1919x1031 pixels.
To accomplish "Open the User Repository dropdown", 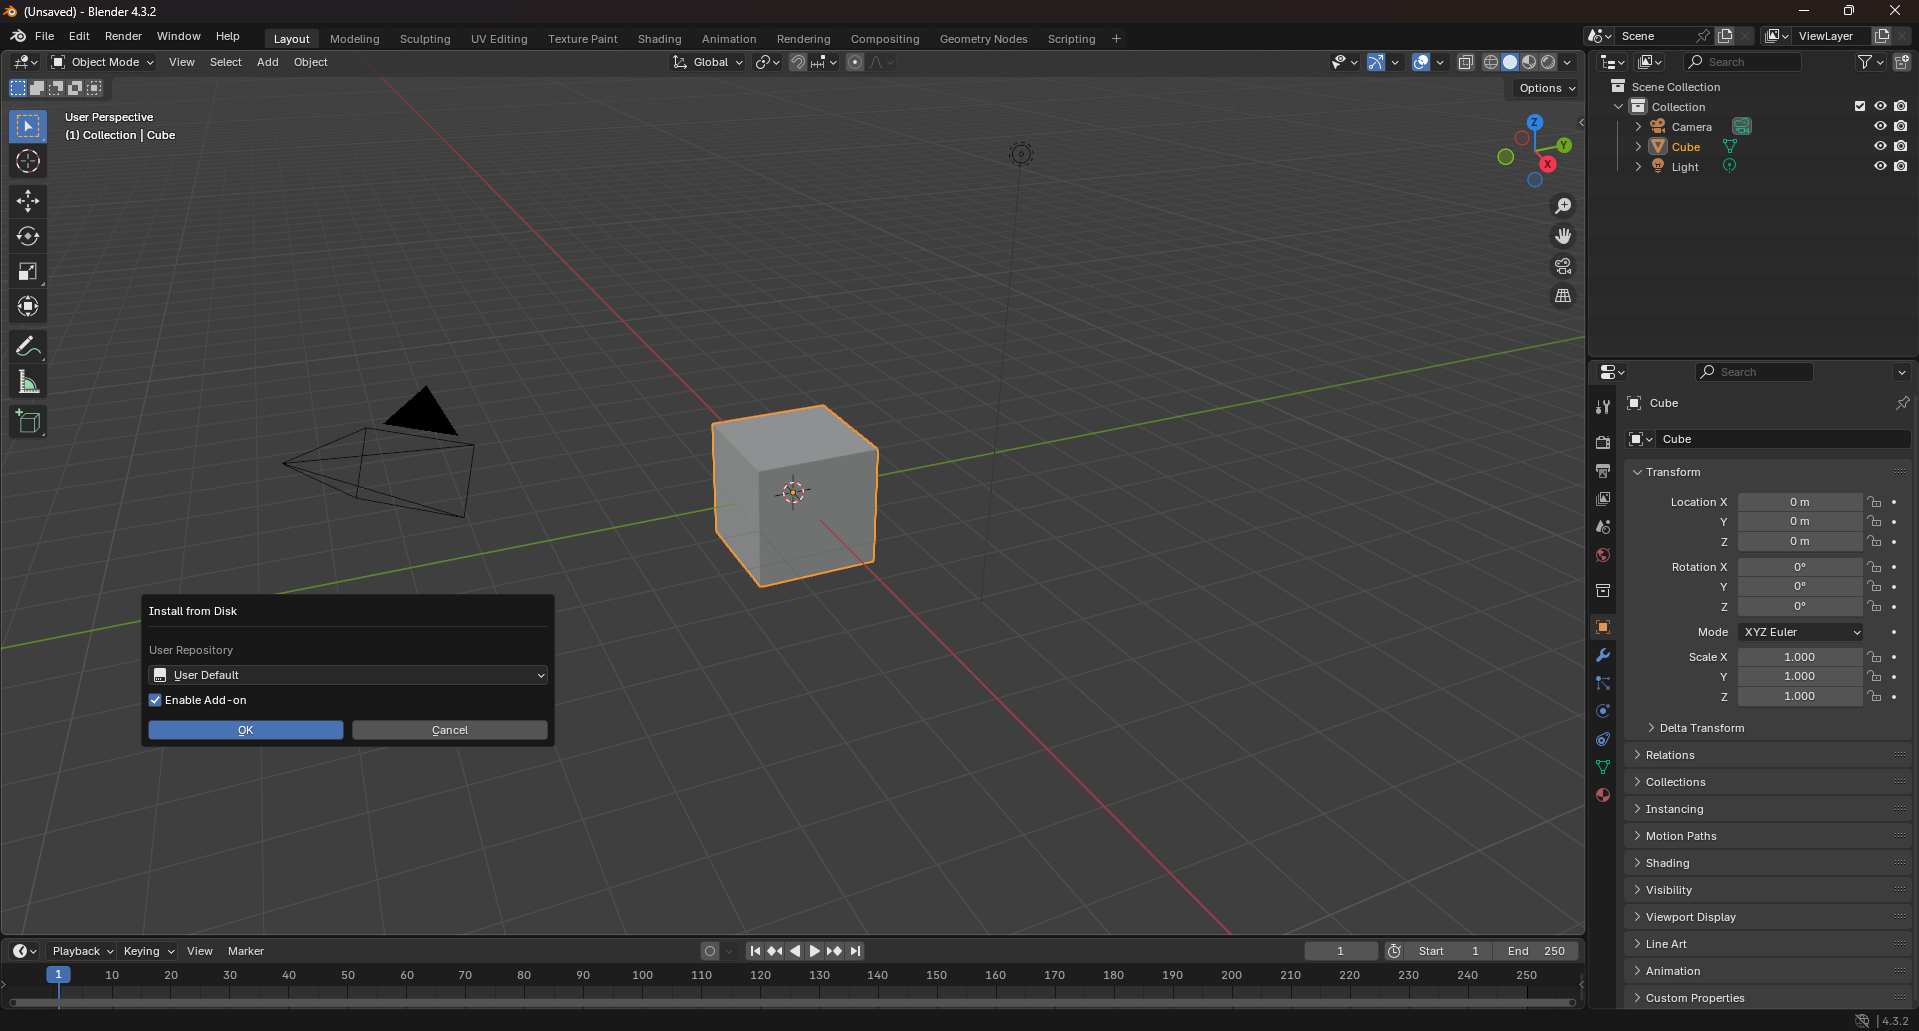I will coord(348,675).
